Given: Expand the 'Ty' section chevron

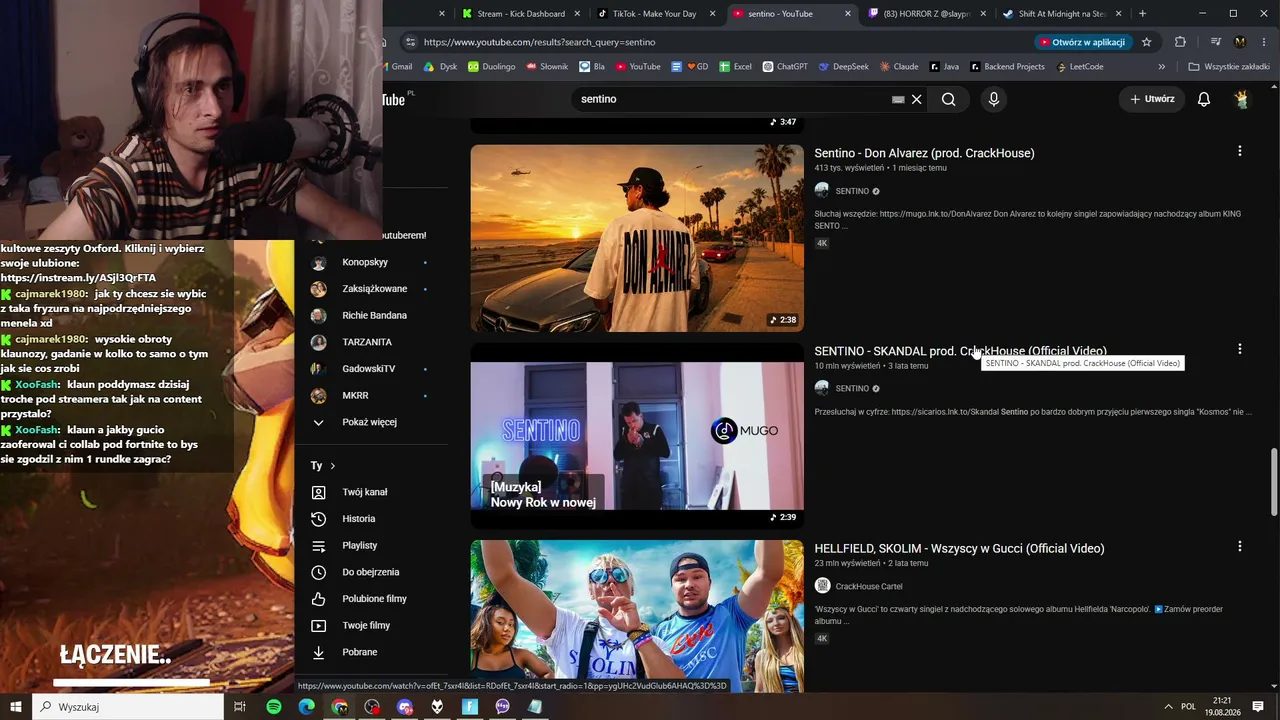Looking at the screenshot, I should [x=332, y=466].
